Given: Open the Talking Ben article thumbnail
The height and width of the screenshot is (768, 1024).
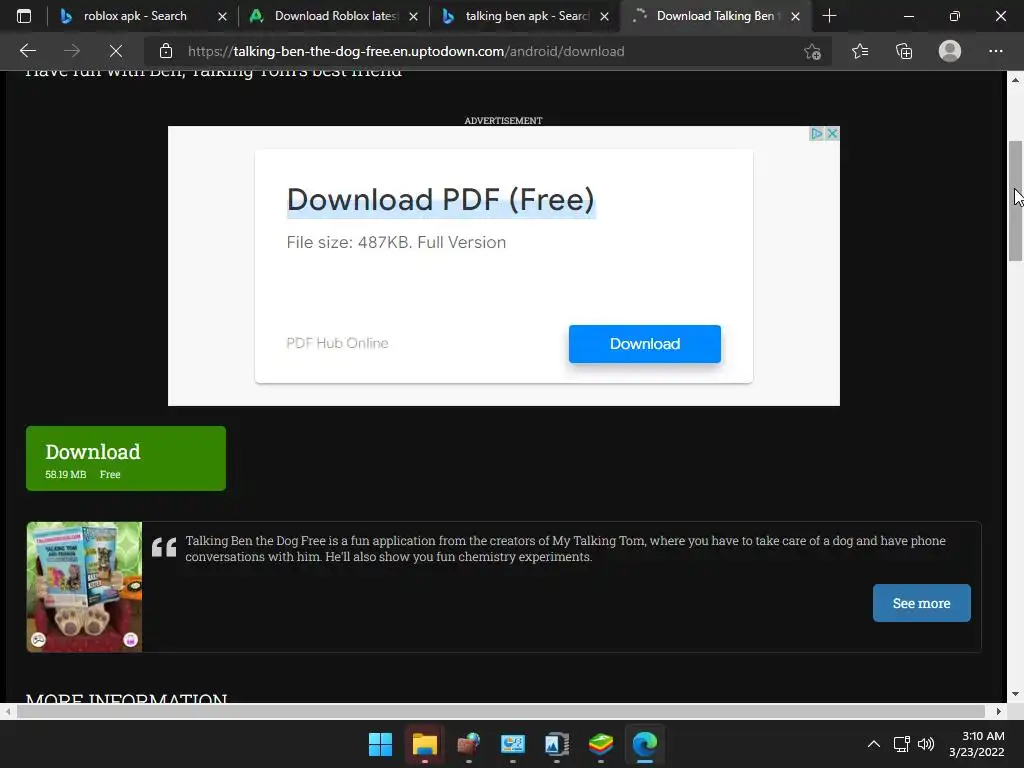Looking at the screenshot, I should pyautogui.click(x=84, y=586).
